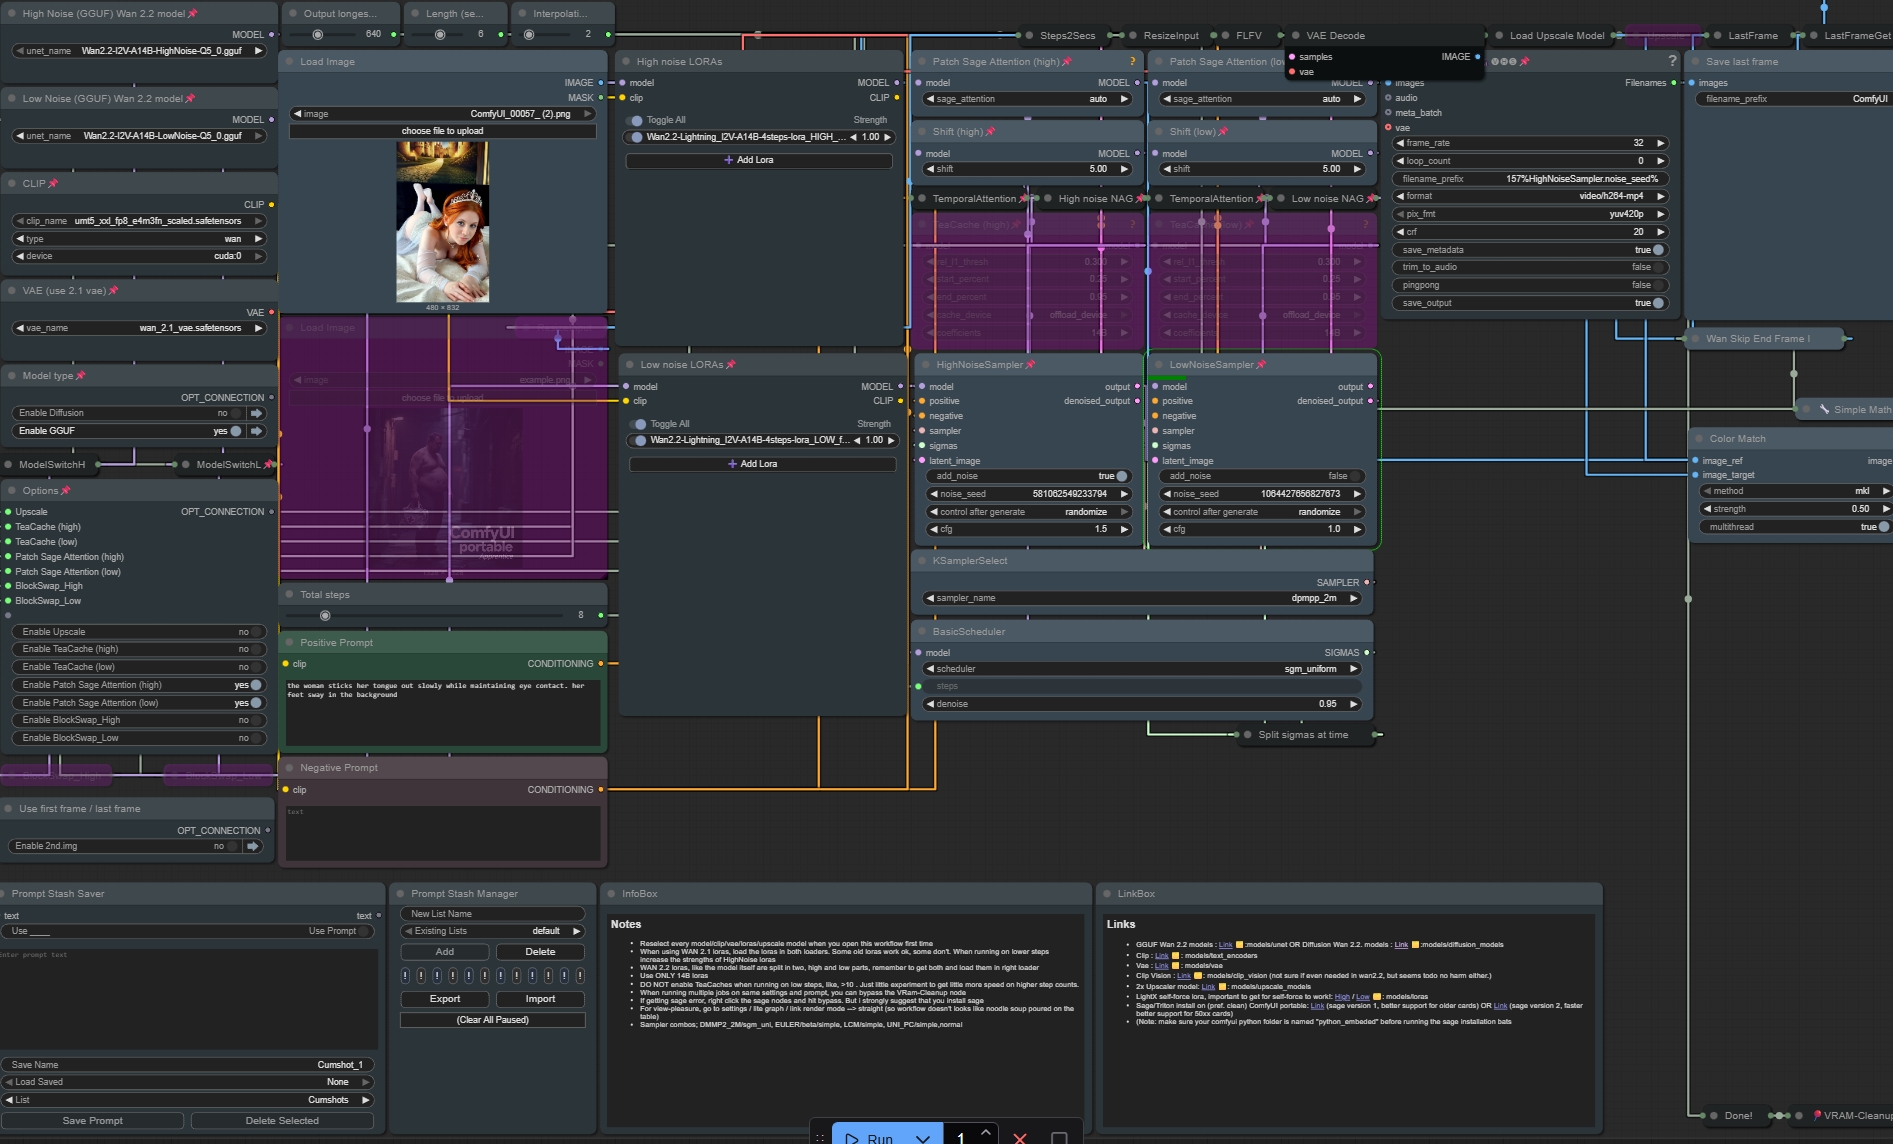Click the pin icon on HighNoiseSampler title
1893x1144 pixels.
coord(1031,365)
